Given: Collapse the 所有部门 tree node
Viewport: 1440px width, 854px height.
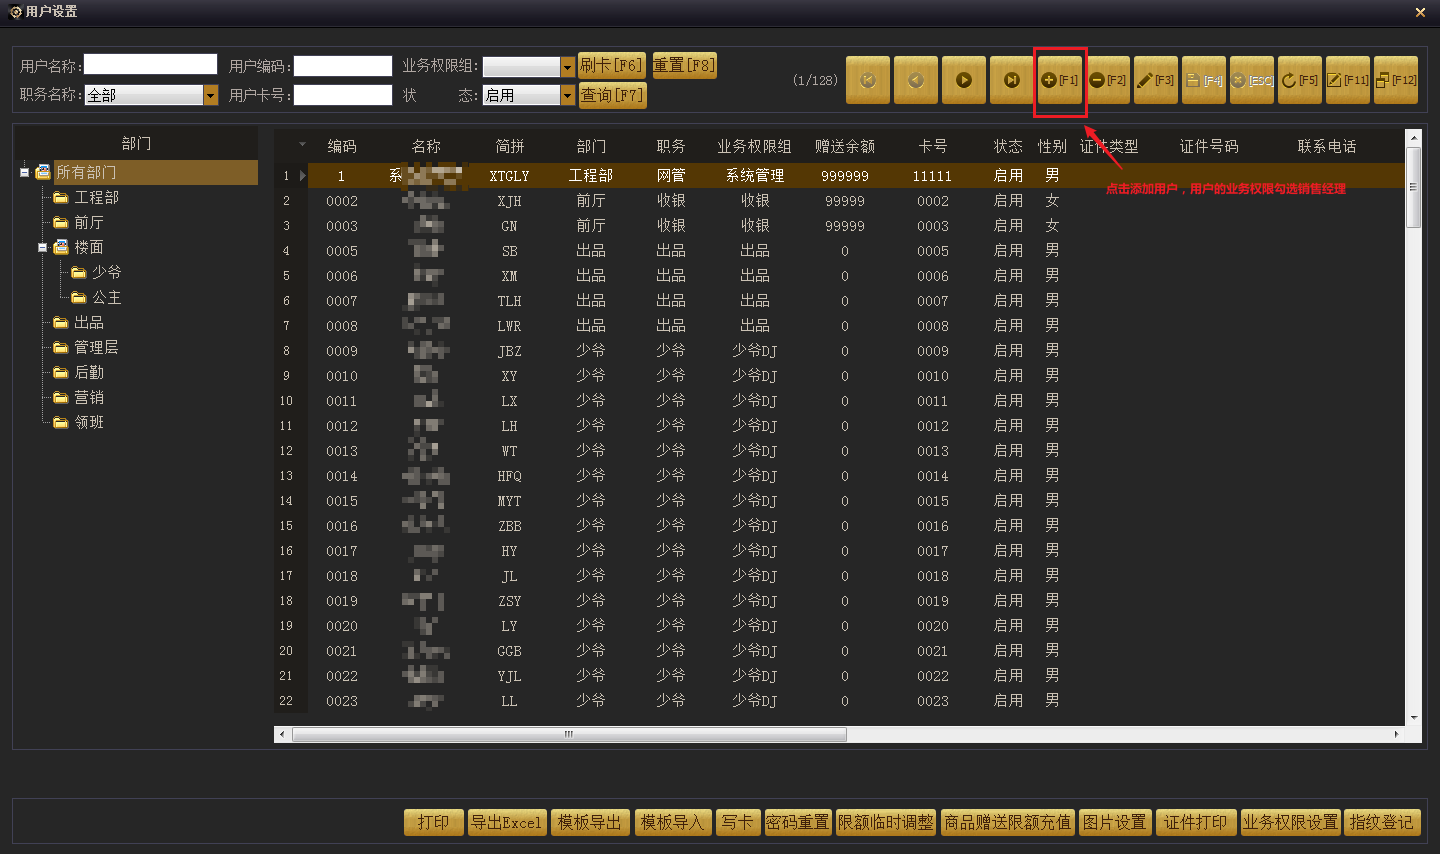Looking at the screenshot, I should pyautogui.click(x=24, y=172).
